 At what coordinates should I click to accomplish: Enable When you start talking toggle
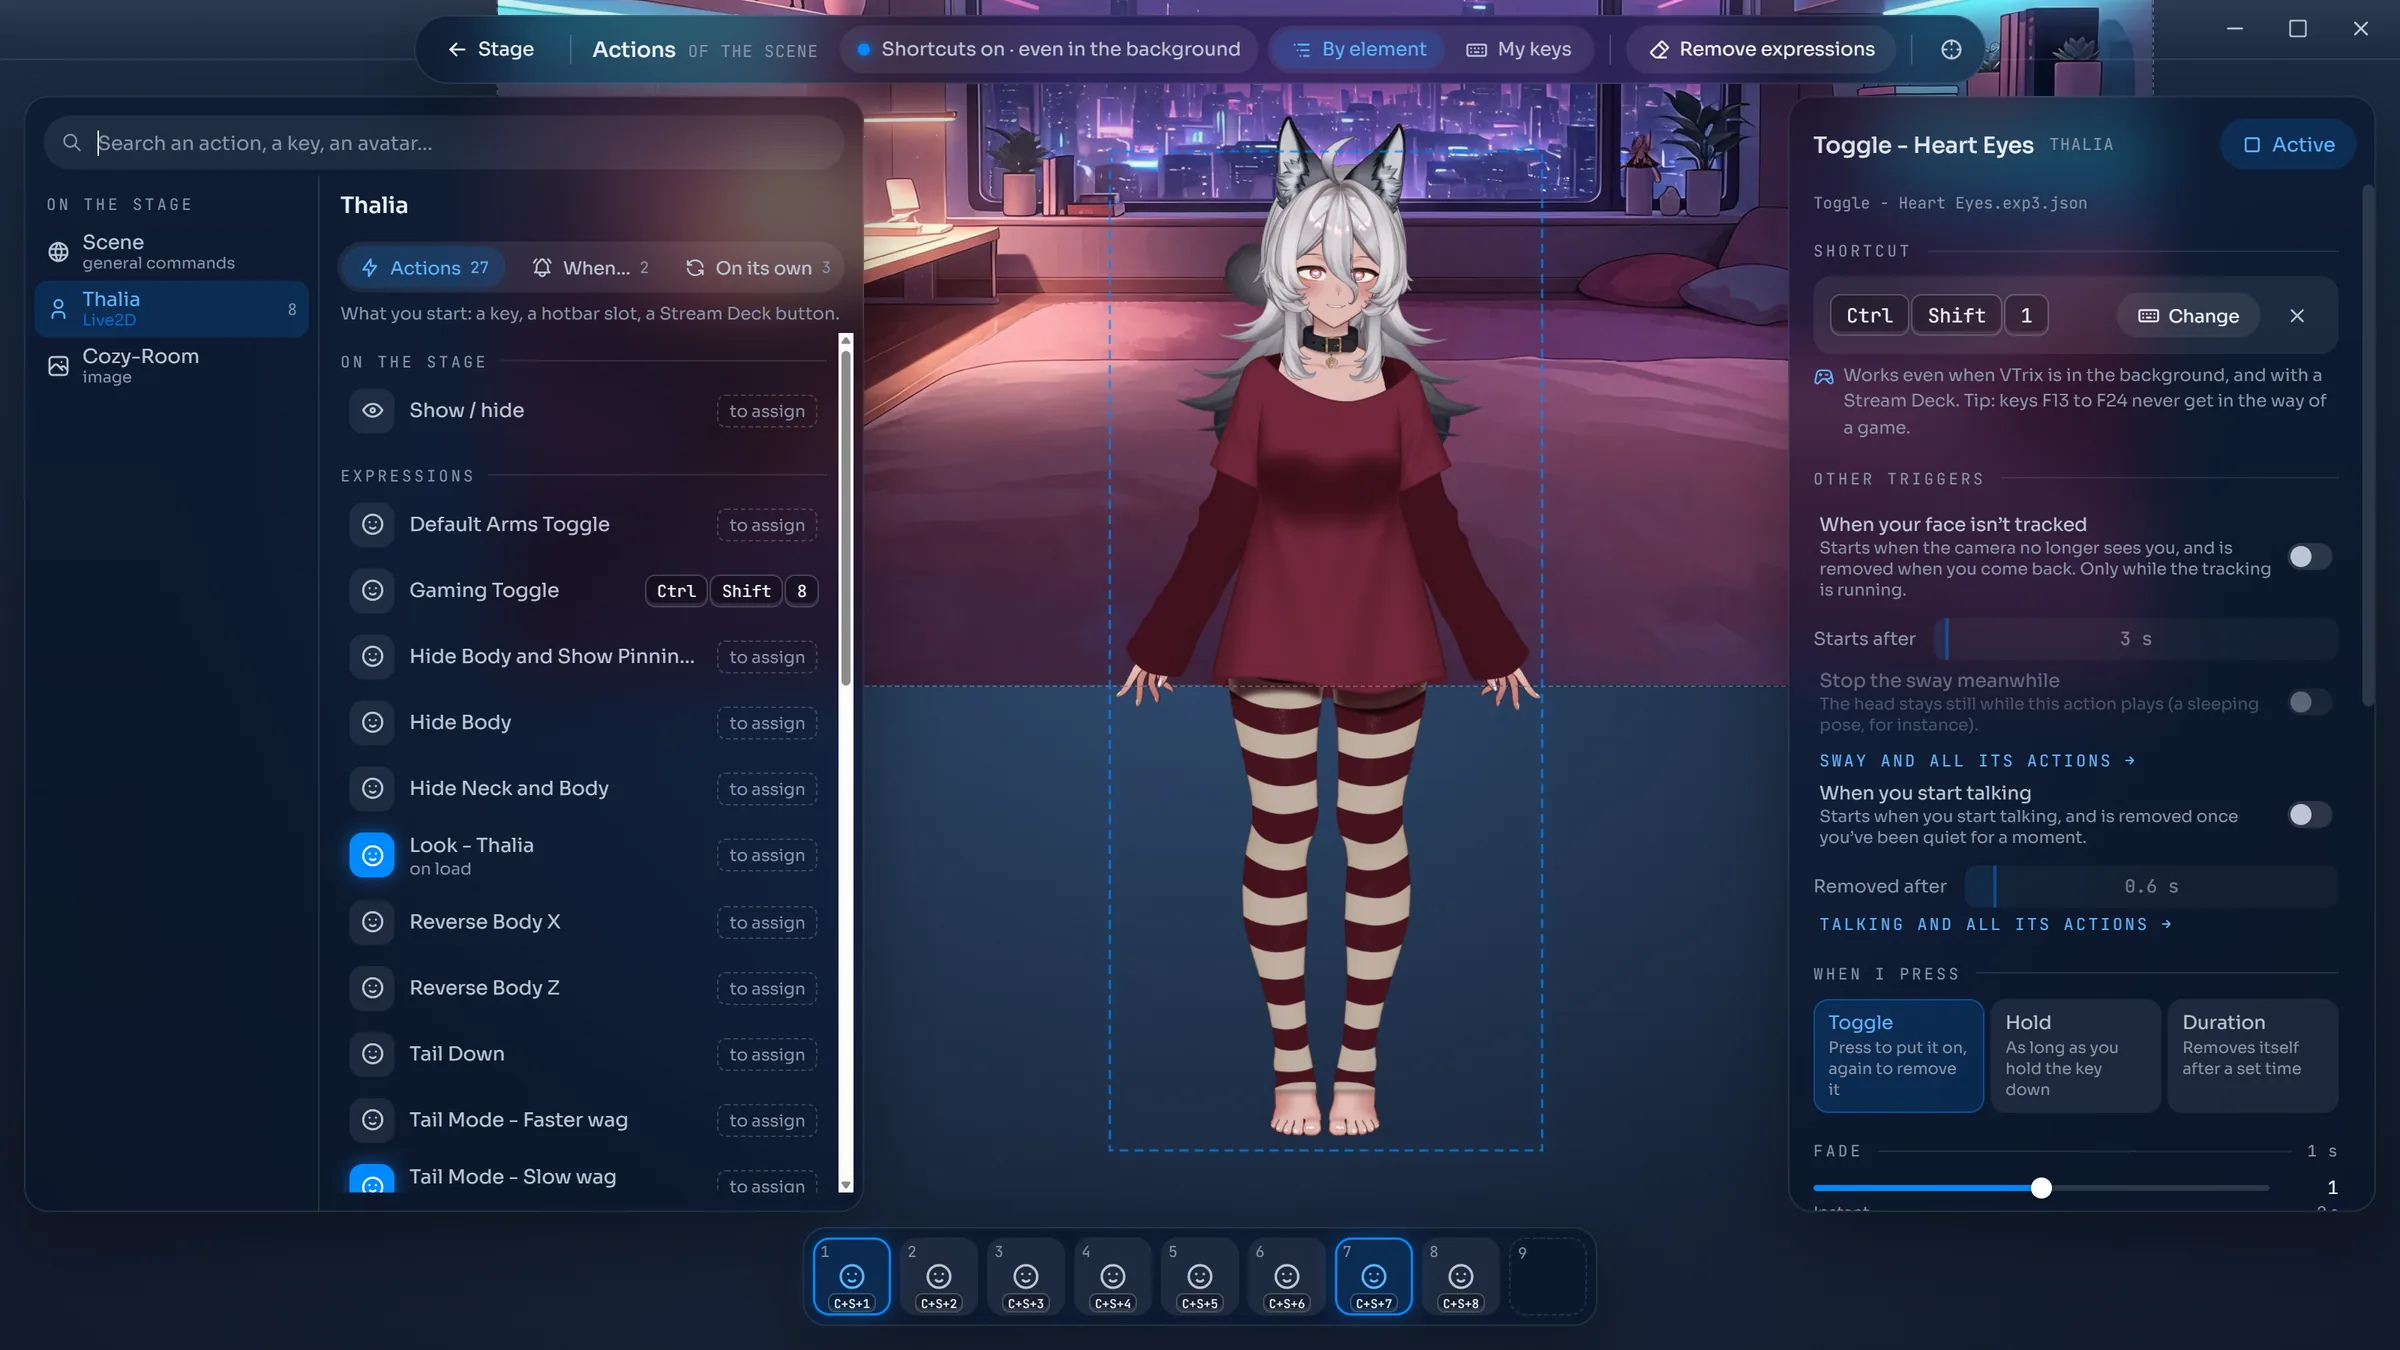pyautogui.click(x=2309, y=814)
